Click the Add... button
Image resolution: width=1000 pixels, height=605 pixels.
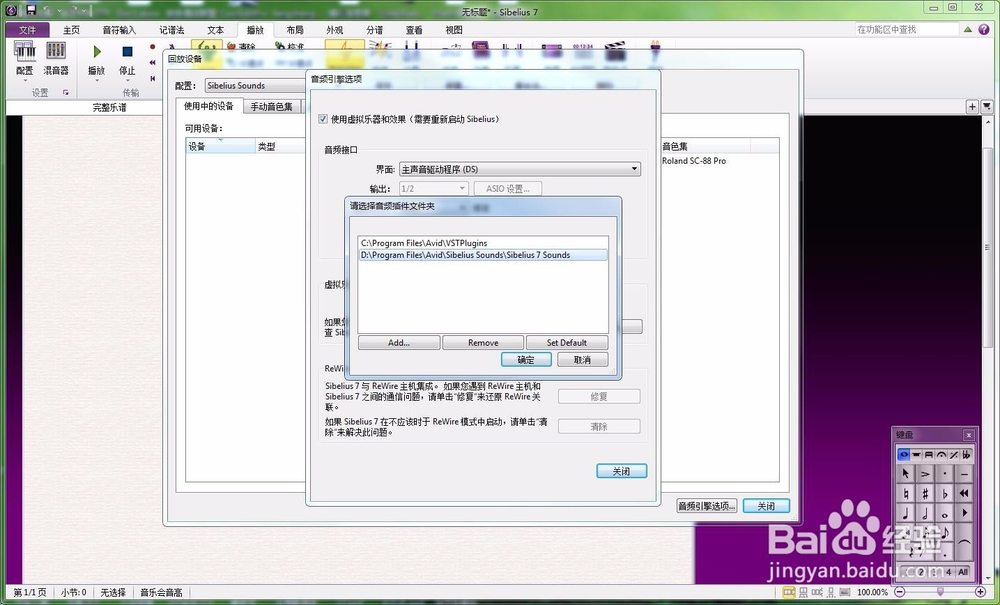coord(399,342)
